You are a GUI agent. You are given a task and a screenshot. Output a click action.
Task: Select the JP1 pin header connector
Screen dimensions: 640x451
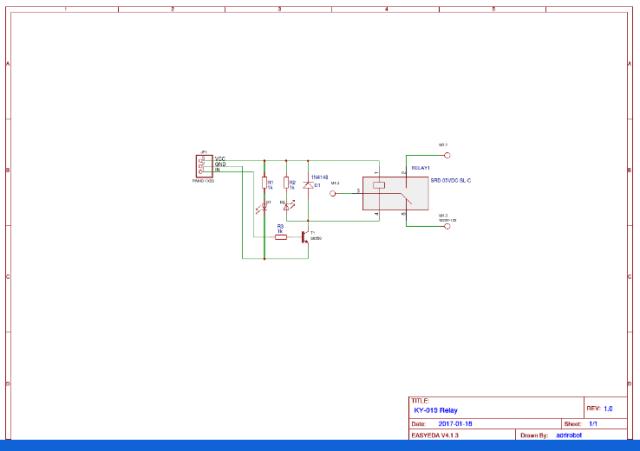202,165
